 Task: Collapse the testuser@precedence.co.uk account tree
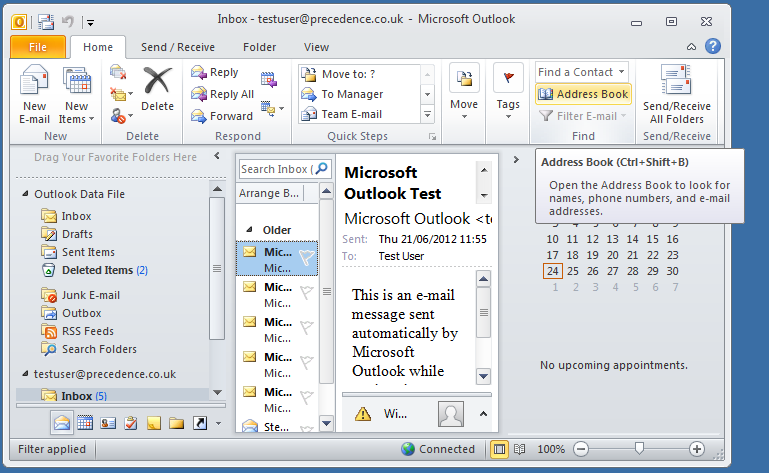[x=25, y=374]
